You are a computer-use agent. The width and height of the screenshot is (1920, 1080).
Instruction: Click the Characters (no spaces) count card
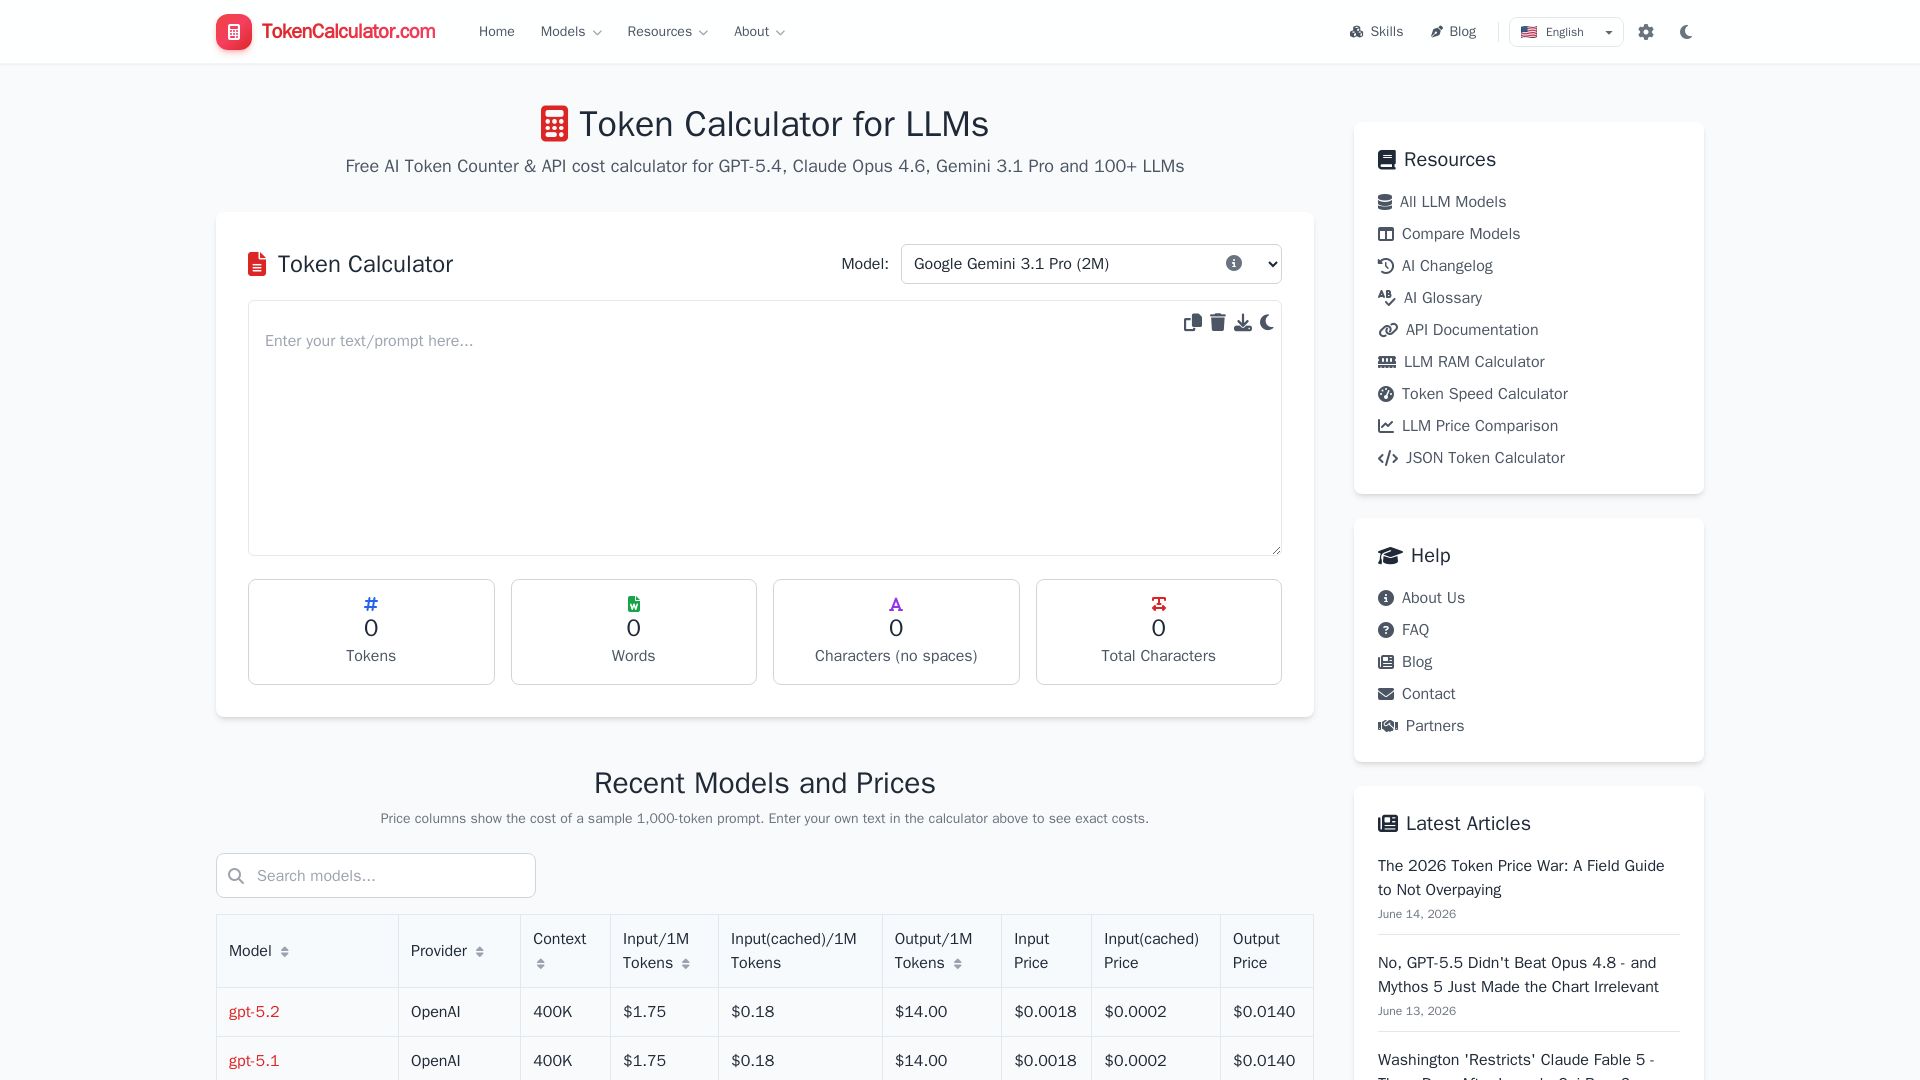click(x=896, y=632)
